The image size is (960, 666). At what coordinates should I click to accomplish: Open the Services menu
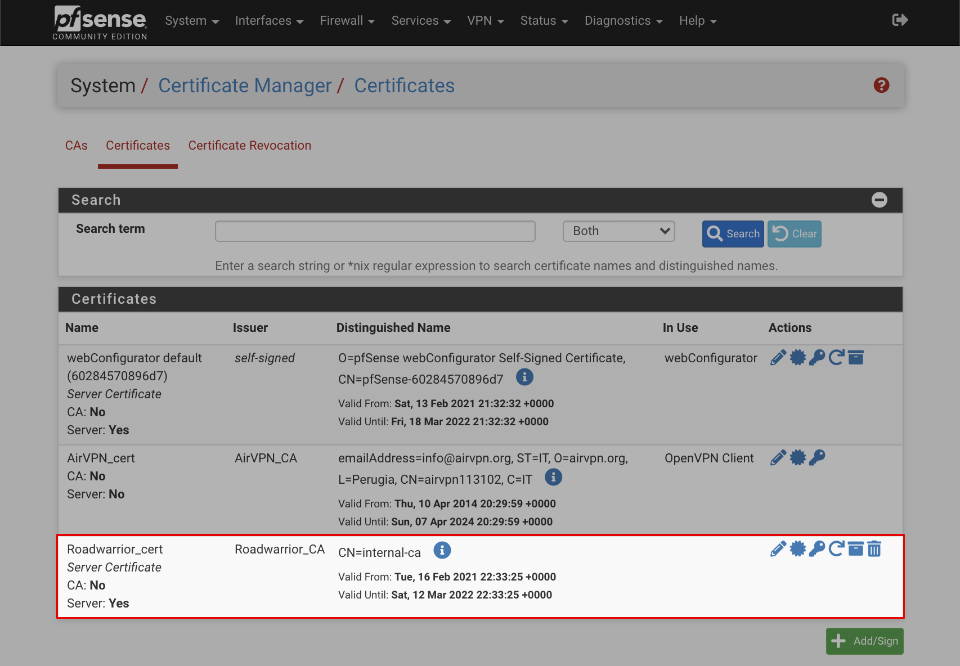click(421, 21)
